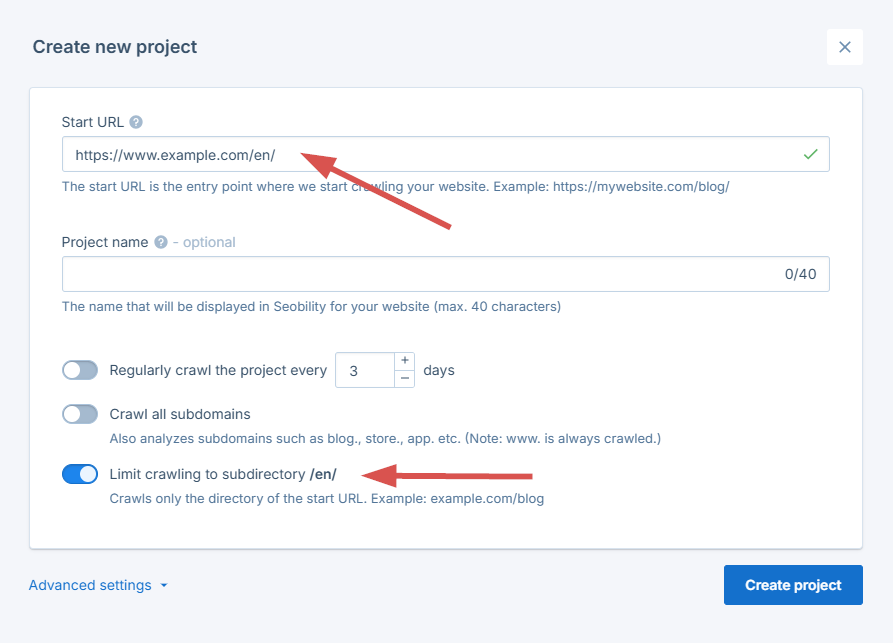Screen dimensions: 893x643
Task: Click the bold /en/ subdirectory label
Action: coord(324,473)
